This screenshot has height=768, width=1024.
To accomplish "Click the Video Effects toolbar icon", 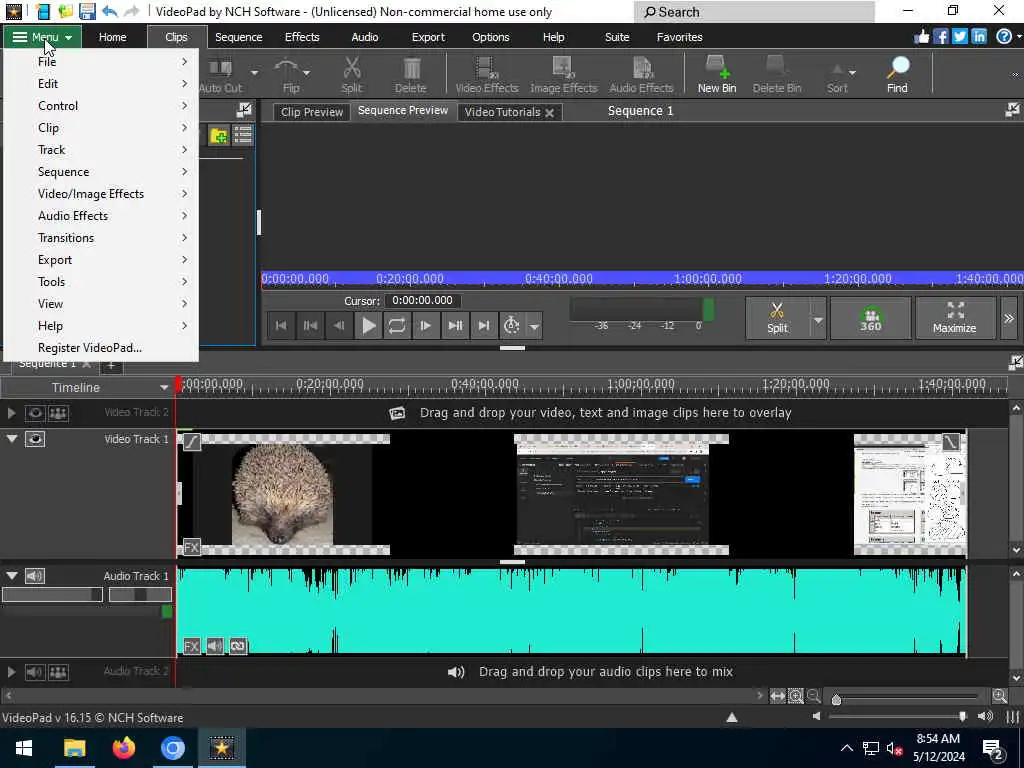I will [487, 74].
